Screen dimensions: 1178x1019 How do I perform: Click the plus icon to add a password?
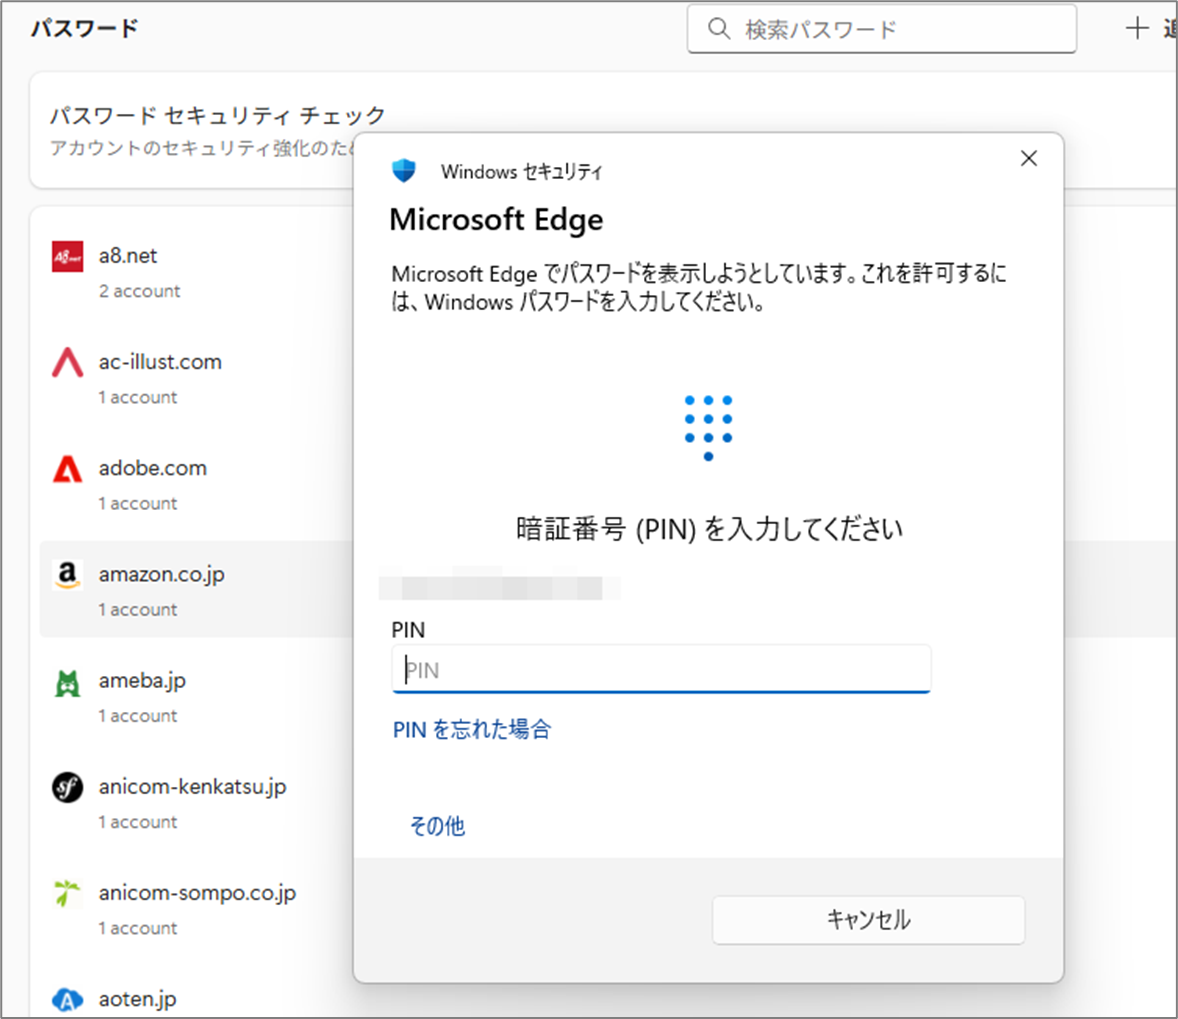click(1137, 28)
